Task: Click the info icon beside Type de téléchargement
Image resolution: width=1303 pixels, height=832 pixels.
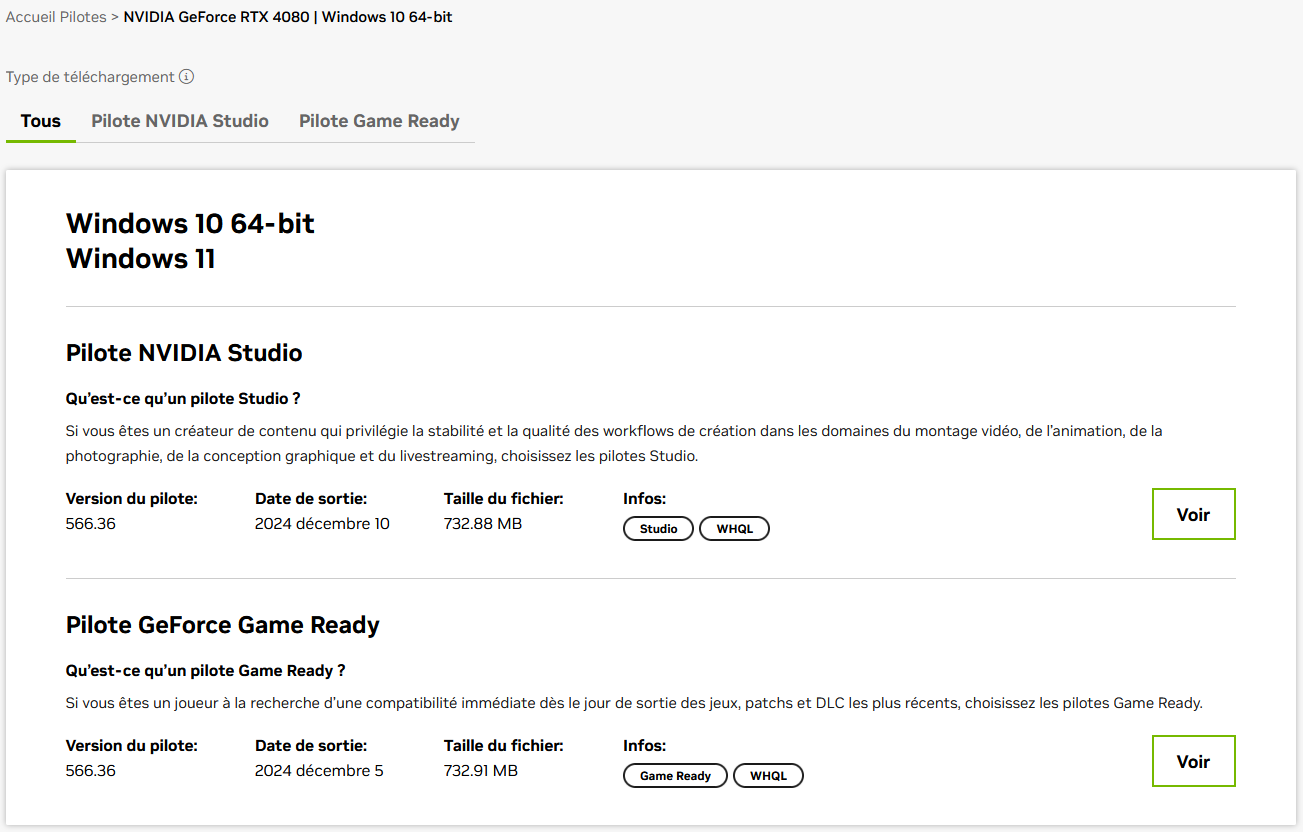Action: pyautogui.click(x=186, y=77)
